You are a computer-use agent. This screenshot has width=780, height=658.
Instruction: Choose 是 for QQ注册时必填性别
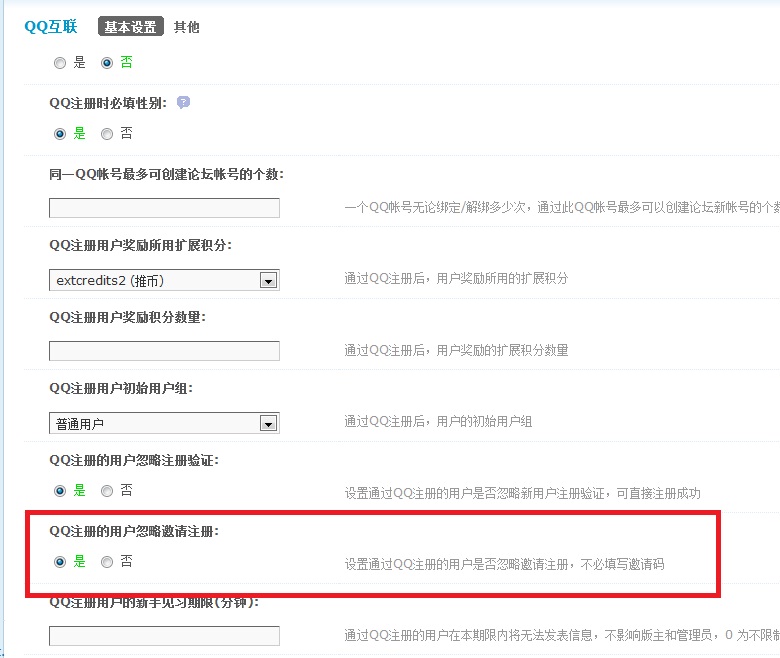[x=60, y=134]
